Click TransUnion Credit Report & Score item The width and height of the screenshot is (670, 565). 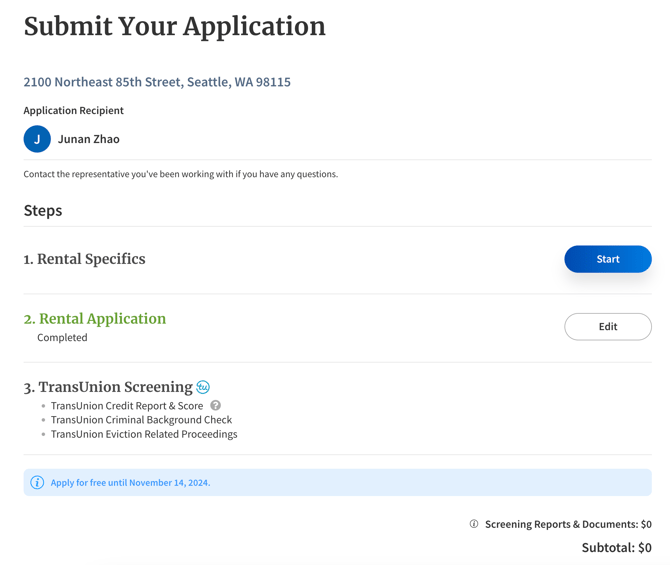coord(127,406)
